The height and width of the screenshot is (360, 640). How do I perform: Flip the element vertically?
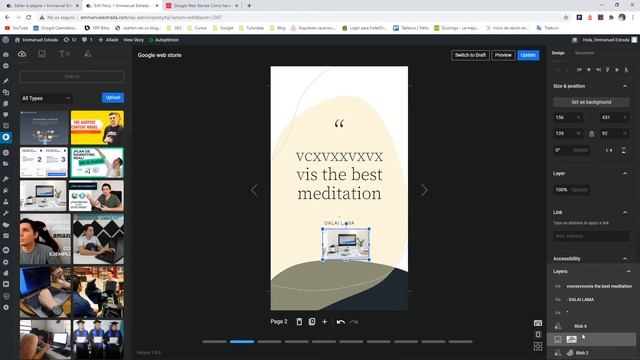[624, 150]
